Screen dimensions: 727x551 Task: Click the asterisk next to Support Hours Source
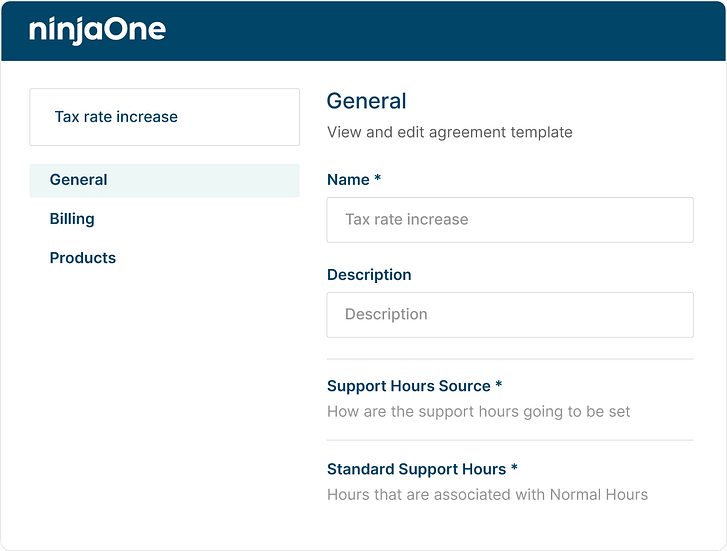(499, 384)
